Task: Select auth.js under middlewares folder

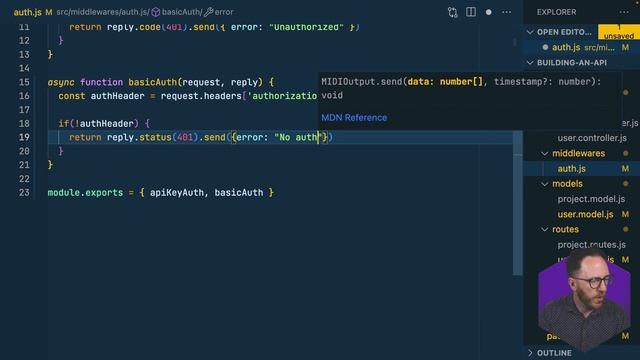Action: 571,169
